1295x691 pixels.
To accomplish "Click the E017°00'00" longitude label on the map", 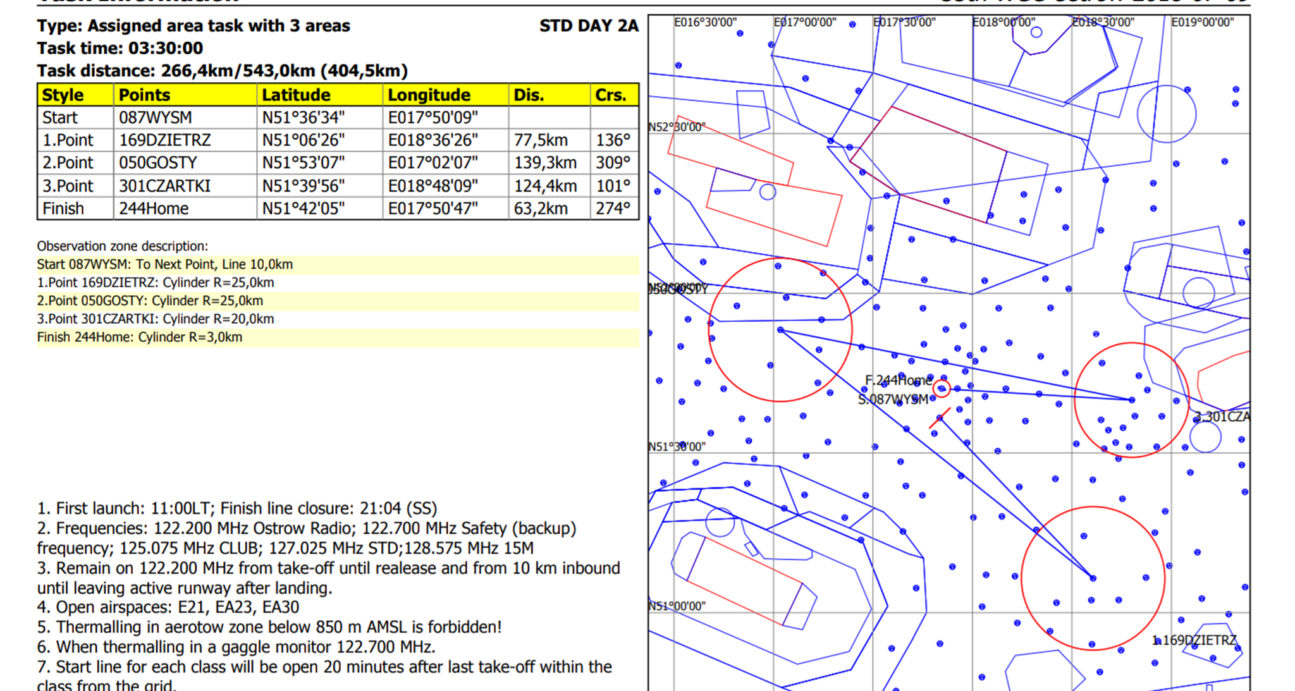I will 805,21.
